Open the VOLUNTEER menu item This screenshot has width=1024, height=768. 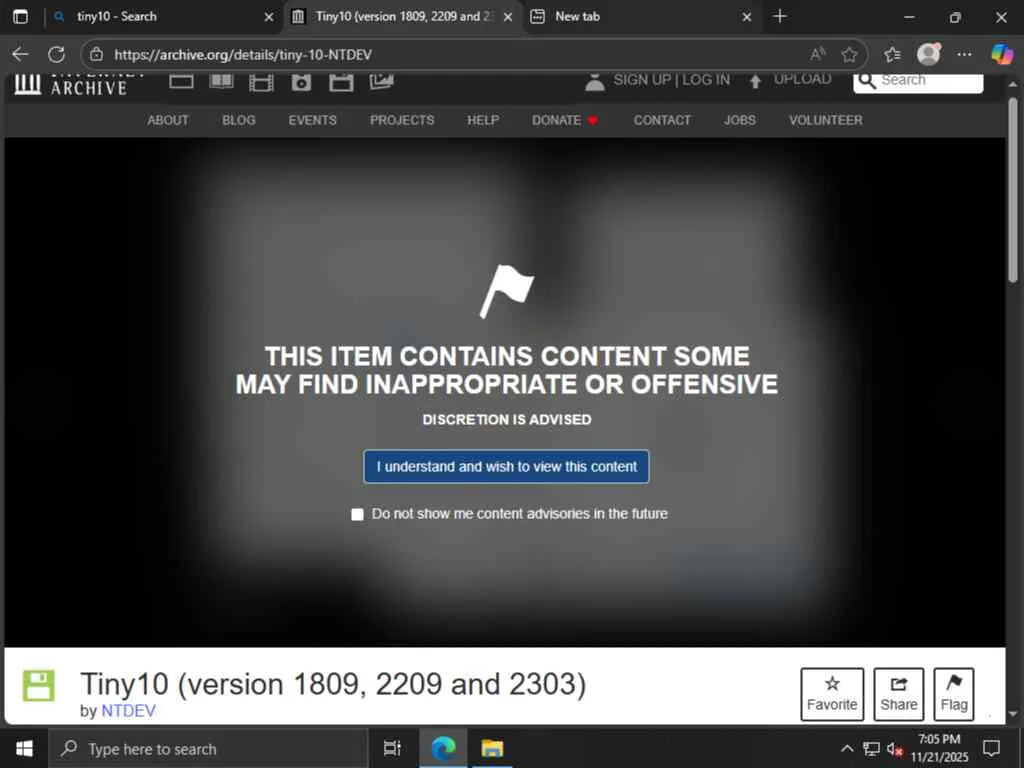(825, 120)
